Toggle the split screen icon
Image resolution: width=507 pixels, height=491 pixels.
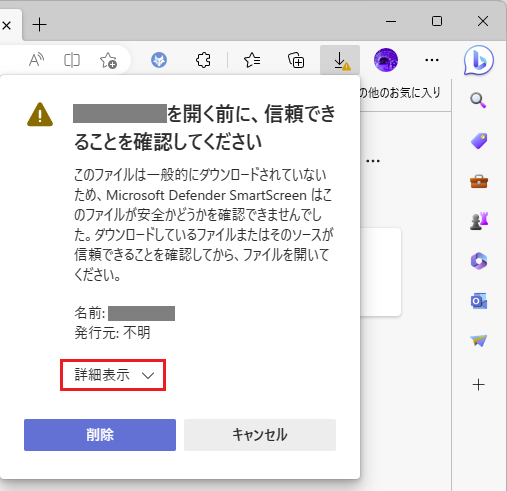[72, 60]
